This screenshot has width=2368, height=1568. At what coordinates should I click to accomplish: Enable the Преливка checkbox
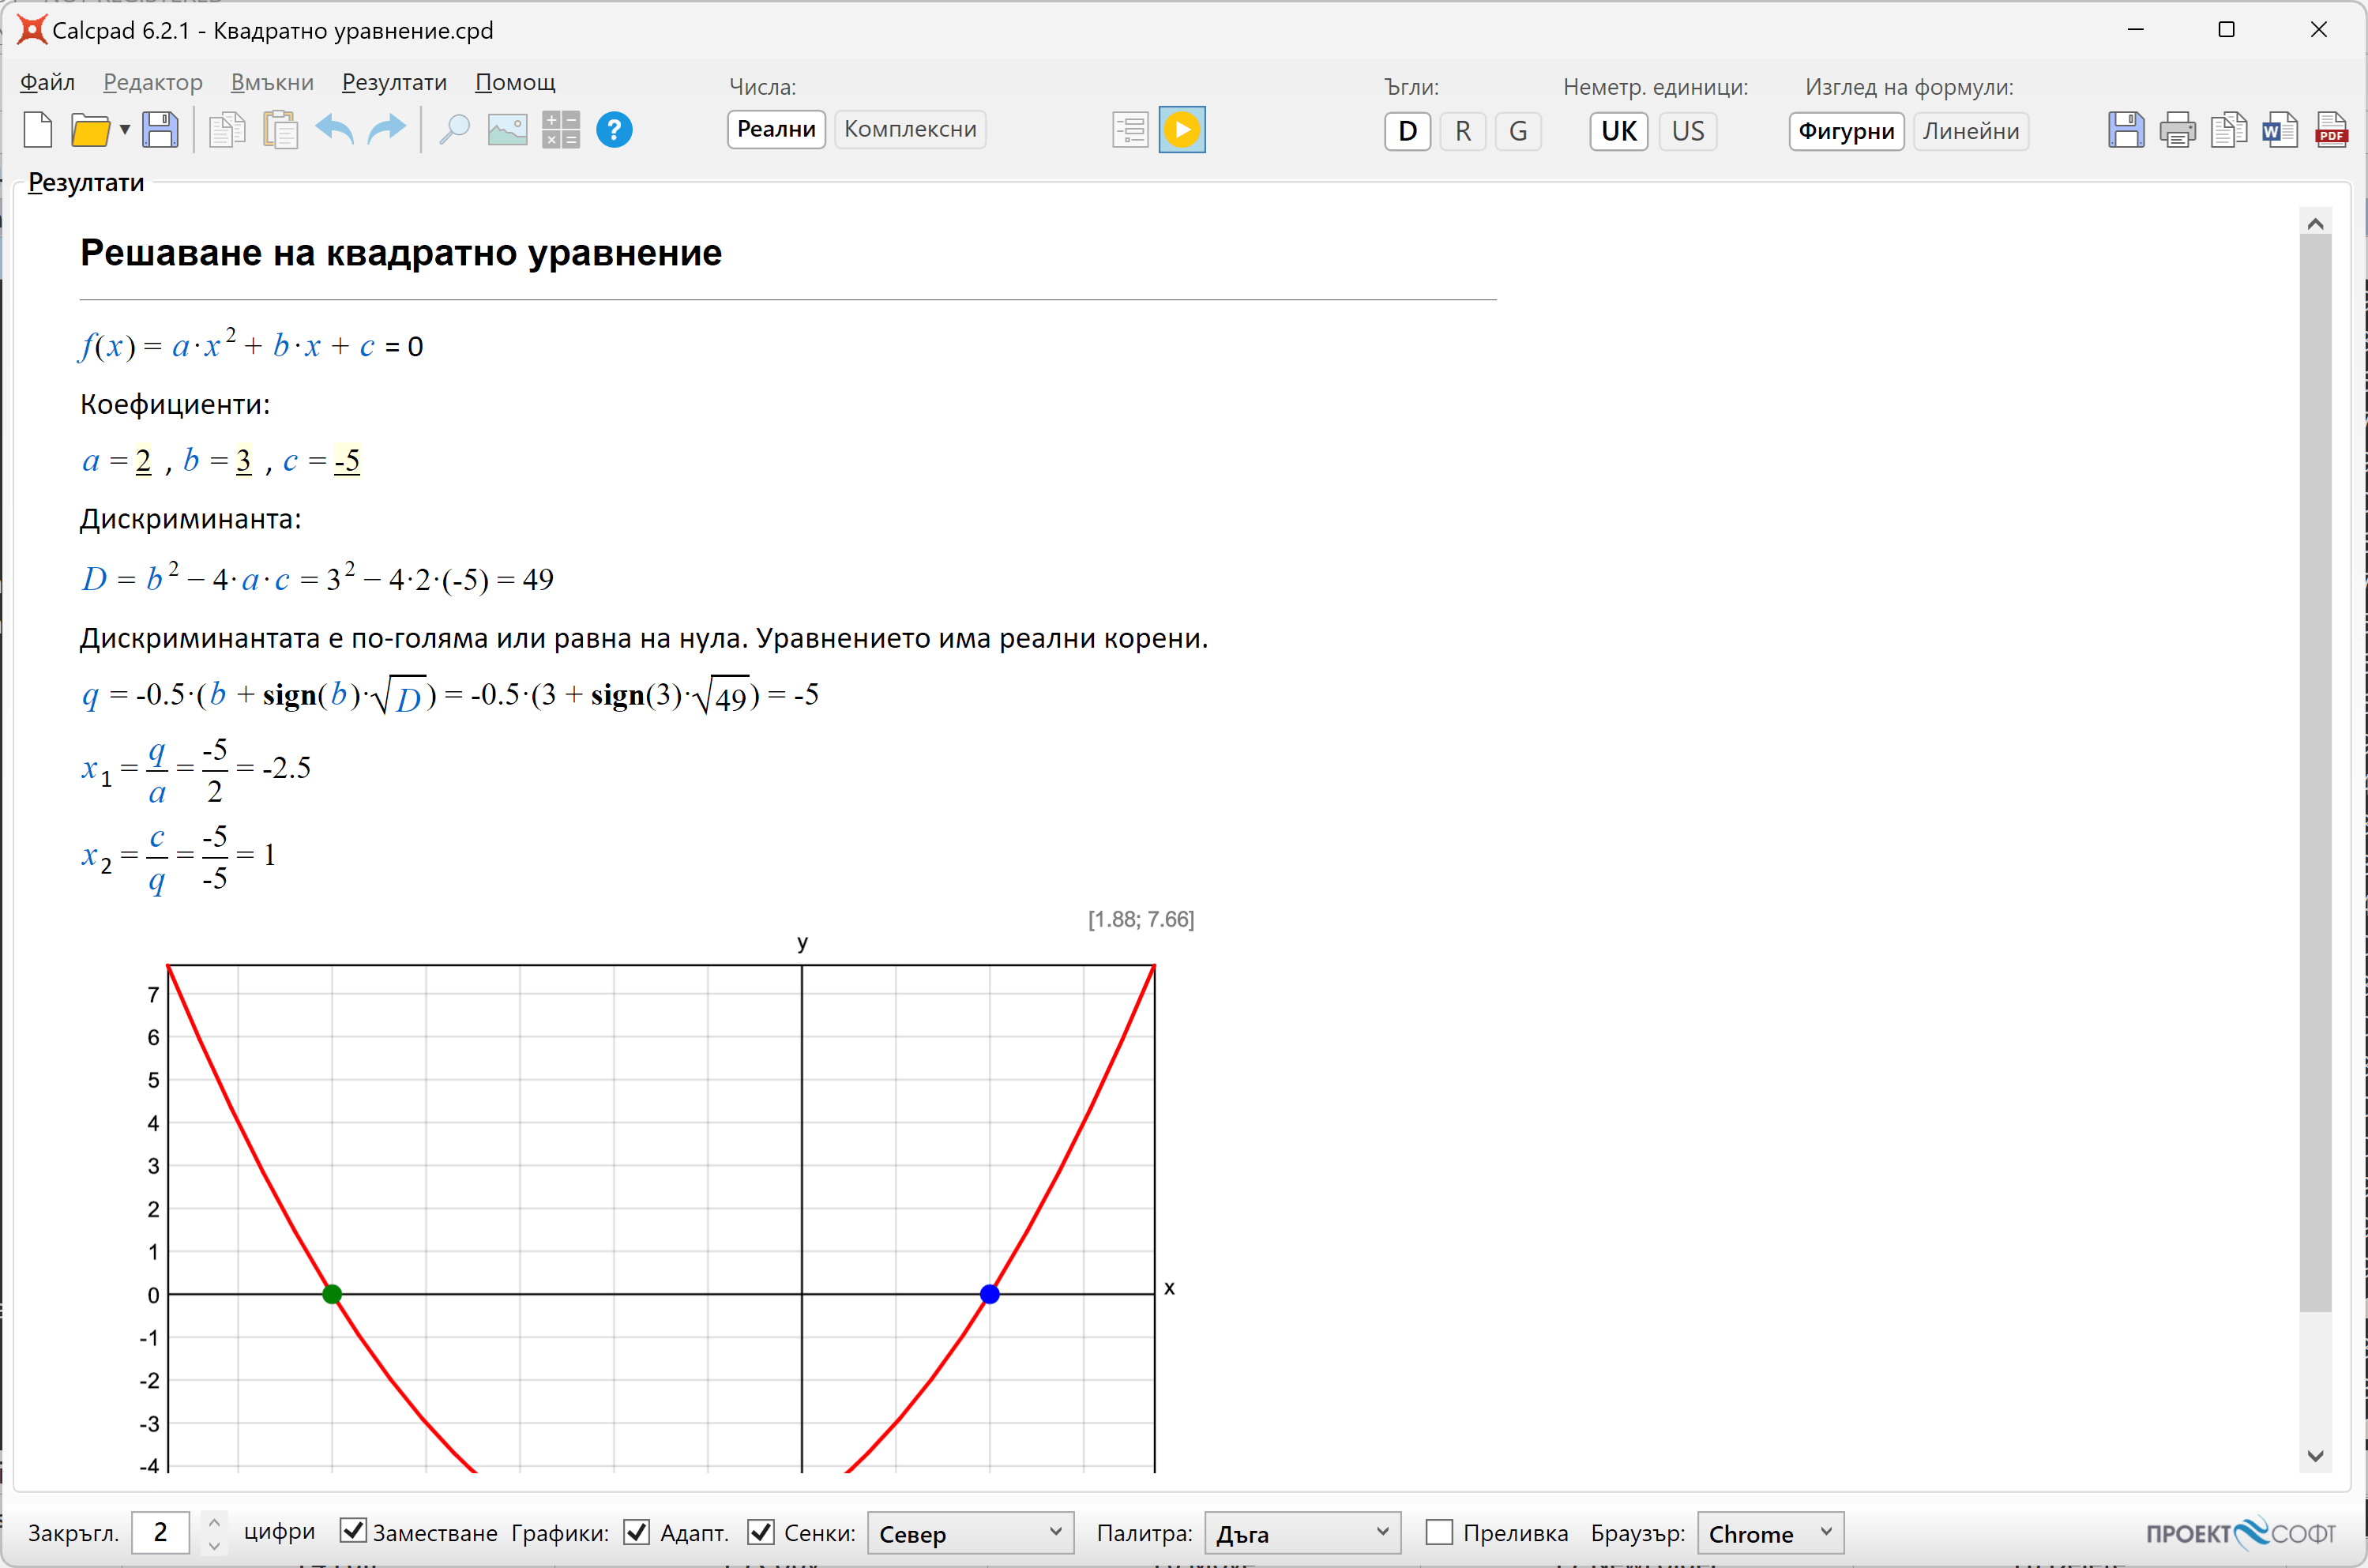pyautogui.click(x=1438, y=1532)
